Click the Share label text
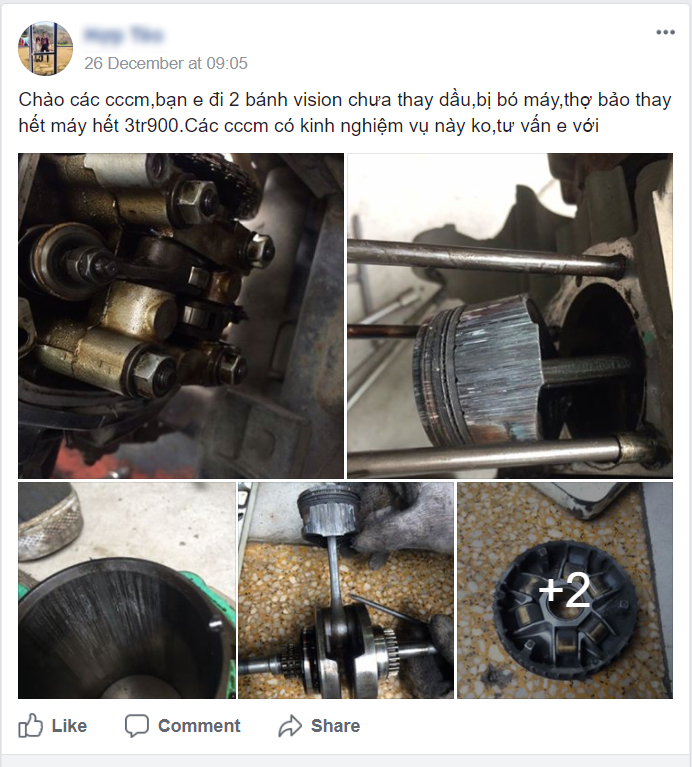This screenshot has height=767, width=692. [x=335, y=725]
